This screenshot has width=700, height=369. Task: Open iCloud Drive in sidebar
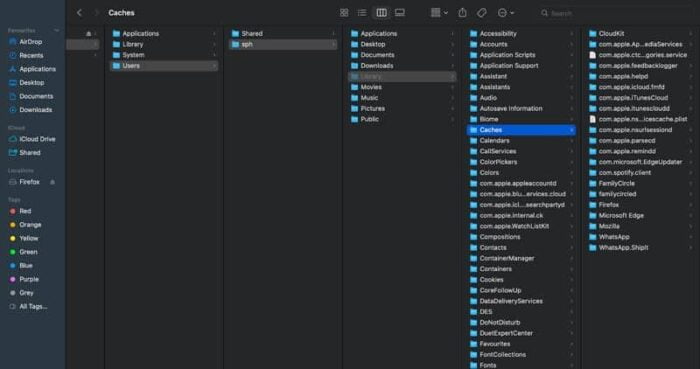coord(37,139)
